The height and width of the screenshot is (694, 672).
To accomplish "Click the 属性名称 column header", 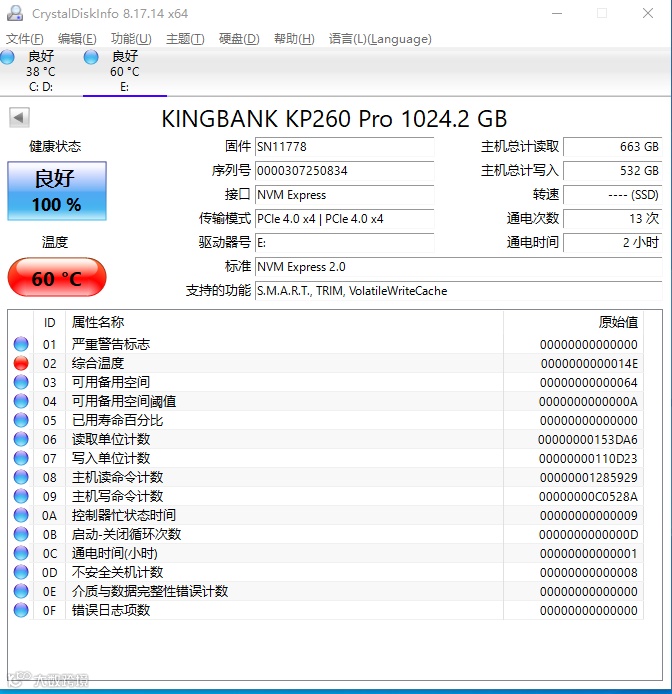I will pyautogui.click(x=284, y=323).
